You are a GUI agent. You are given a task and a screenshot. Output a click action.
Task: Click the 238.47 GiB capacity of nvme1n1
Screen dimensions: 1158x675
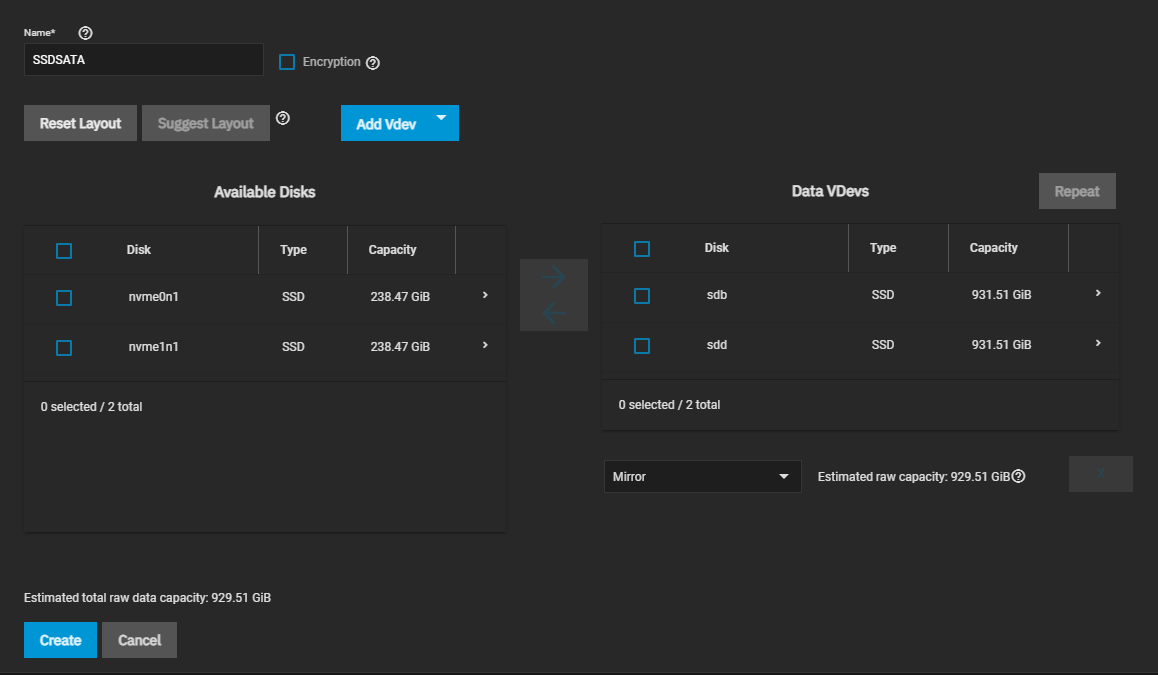400,346
